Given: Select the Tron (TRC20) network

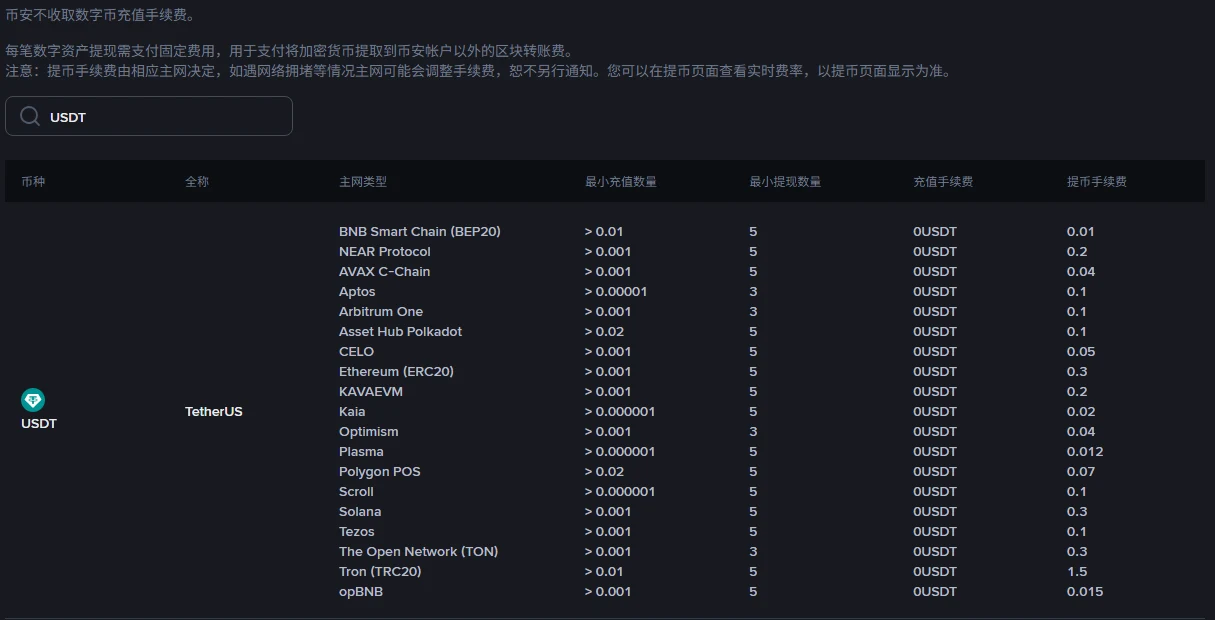Looking at the screenshot, I should point(380,572).
